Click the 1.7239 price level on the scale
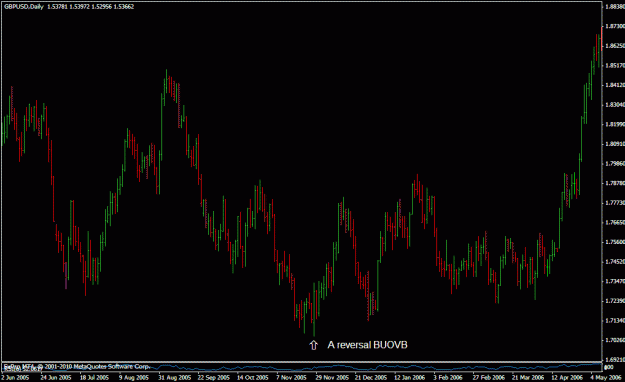The width and height of the screenshot is (625, 382). tap(615, 301)
